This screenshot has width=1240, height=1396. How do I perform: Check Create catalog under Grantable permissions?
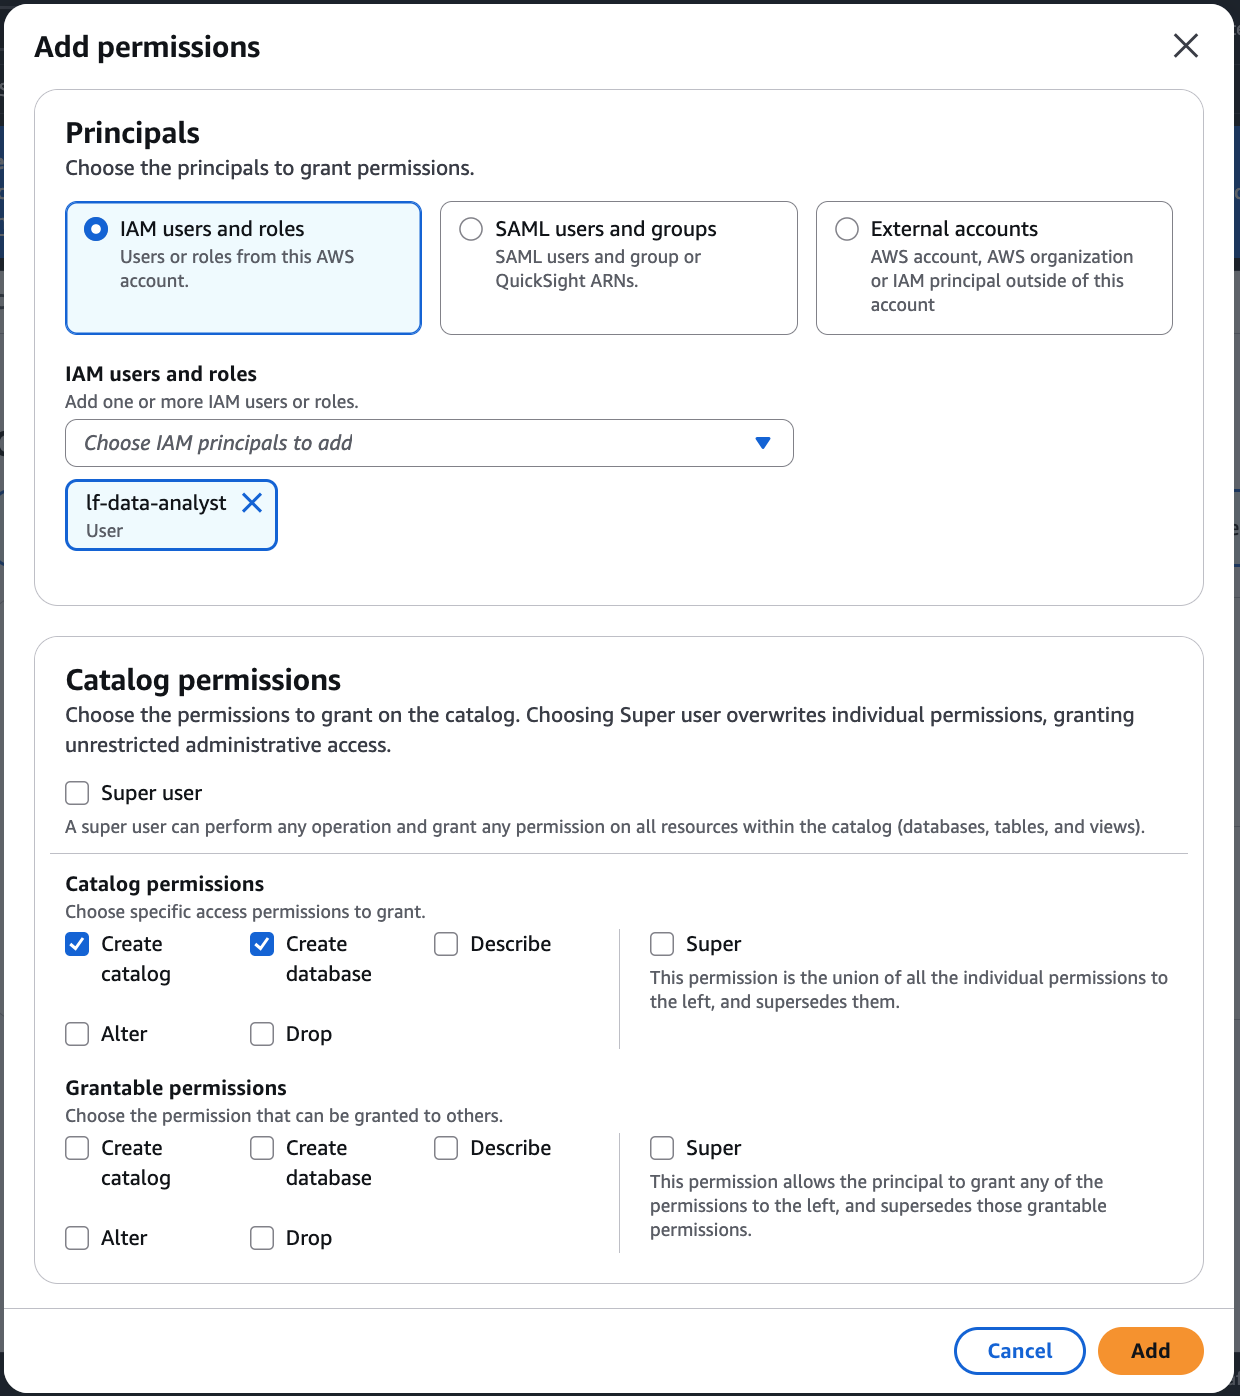[x=77, y=1148]
